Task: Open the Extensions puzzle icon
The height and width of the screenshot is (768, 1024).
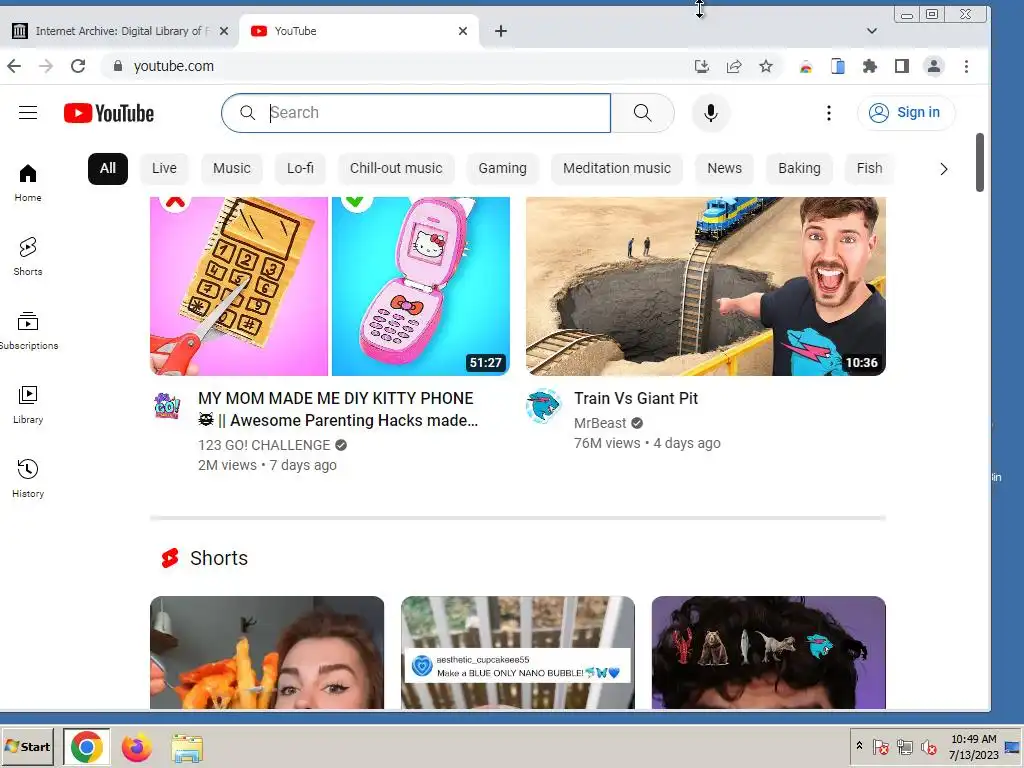Action: [x=870, y=66]
